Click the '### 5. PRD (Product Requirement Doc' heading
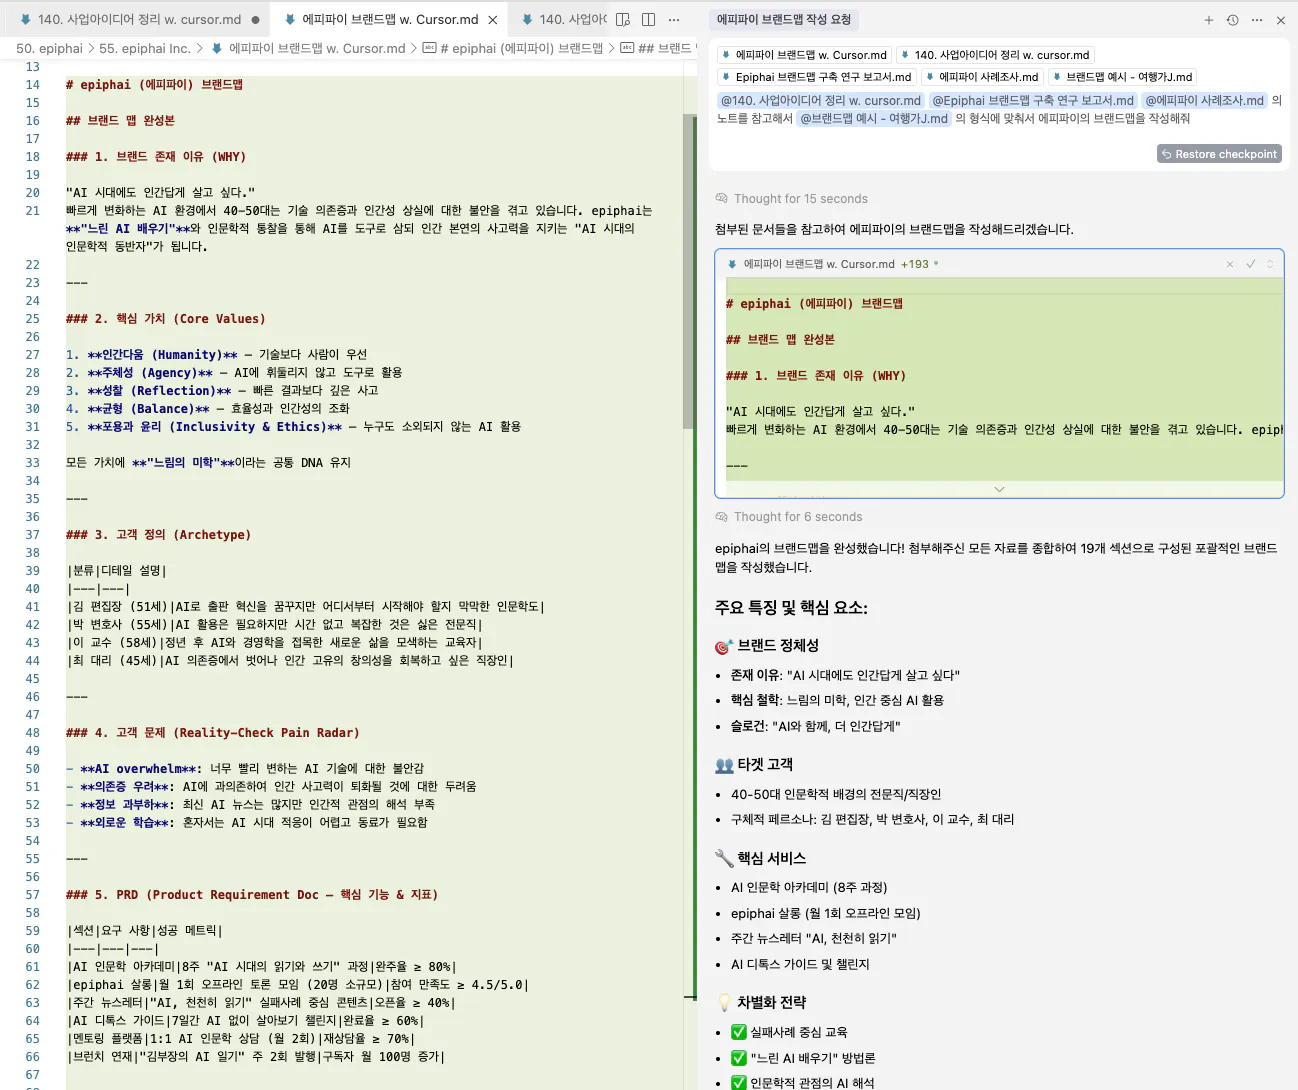 tap(252, 895)
